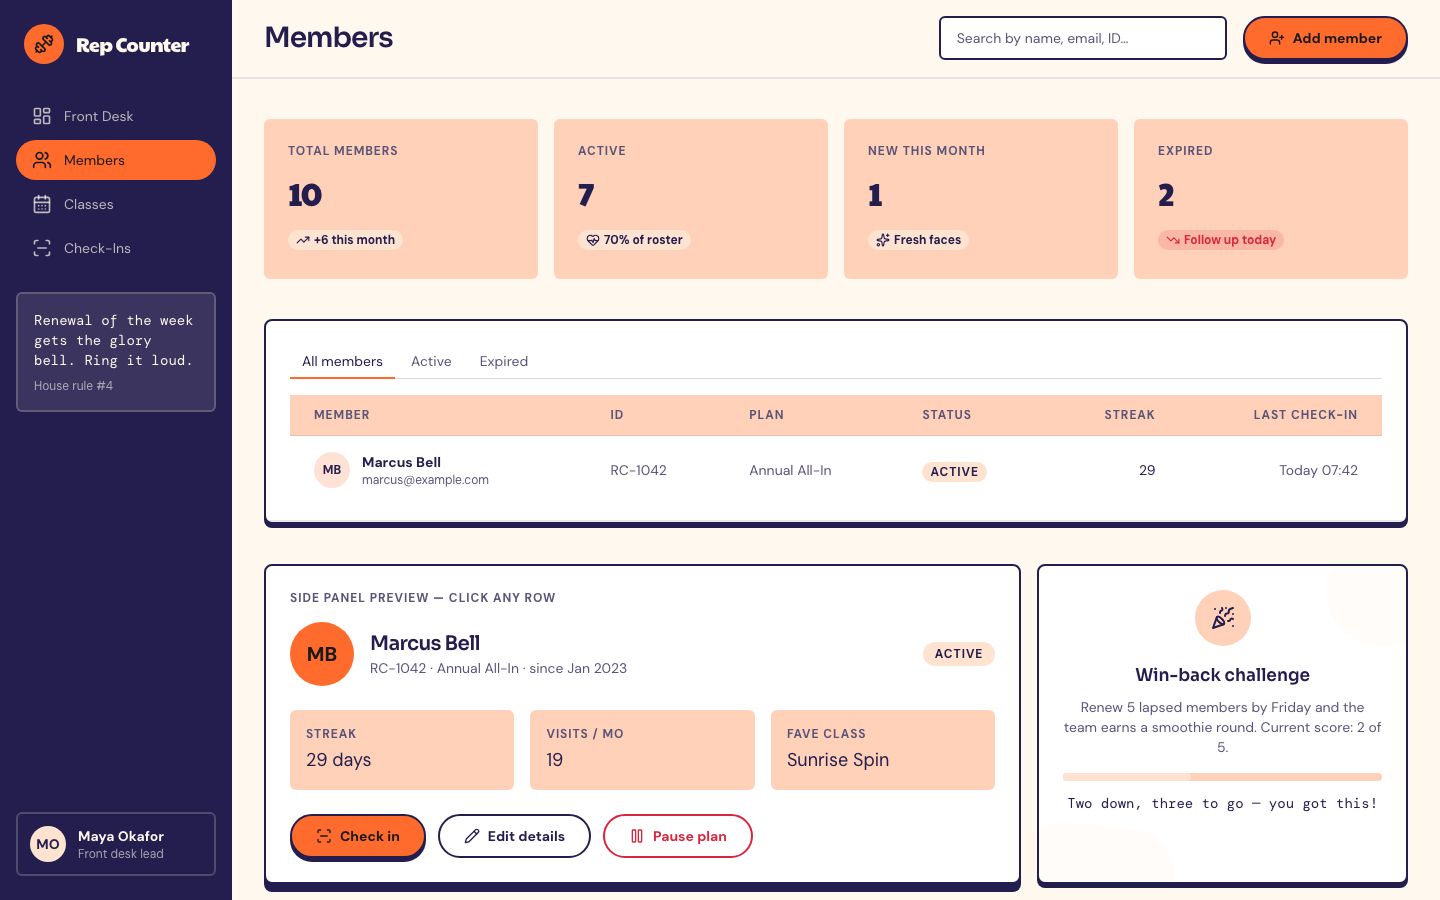Click the sparkle icon beside Fresh faces

(883, 240)
